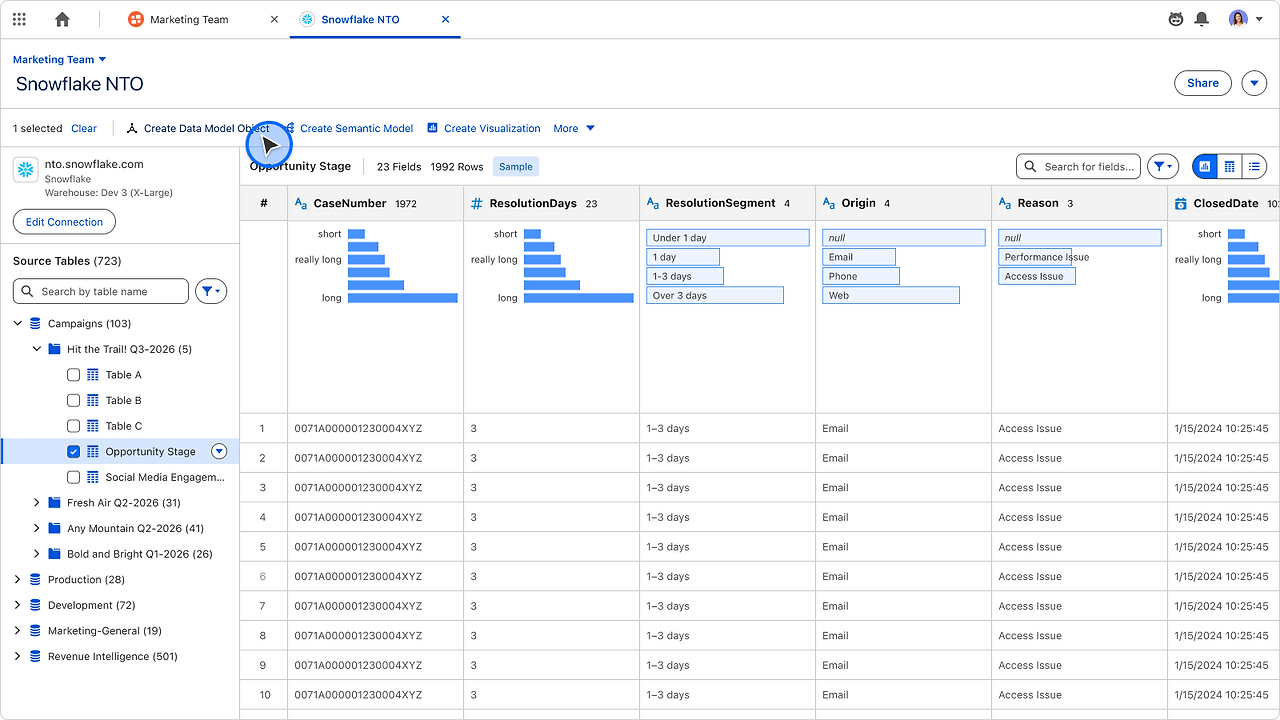Open the dropdown next to Share
Screen dimensions: 1280x720
coord(1254,83)
